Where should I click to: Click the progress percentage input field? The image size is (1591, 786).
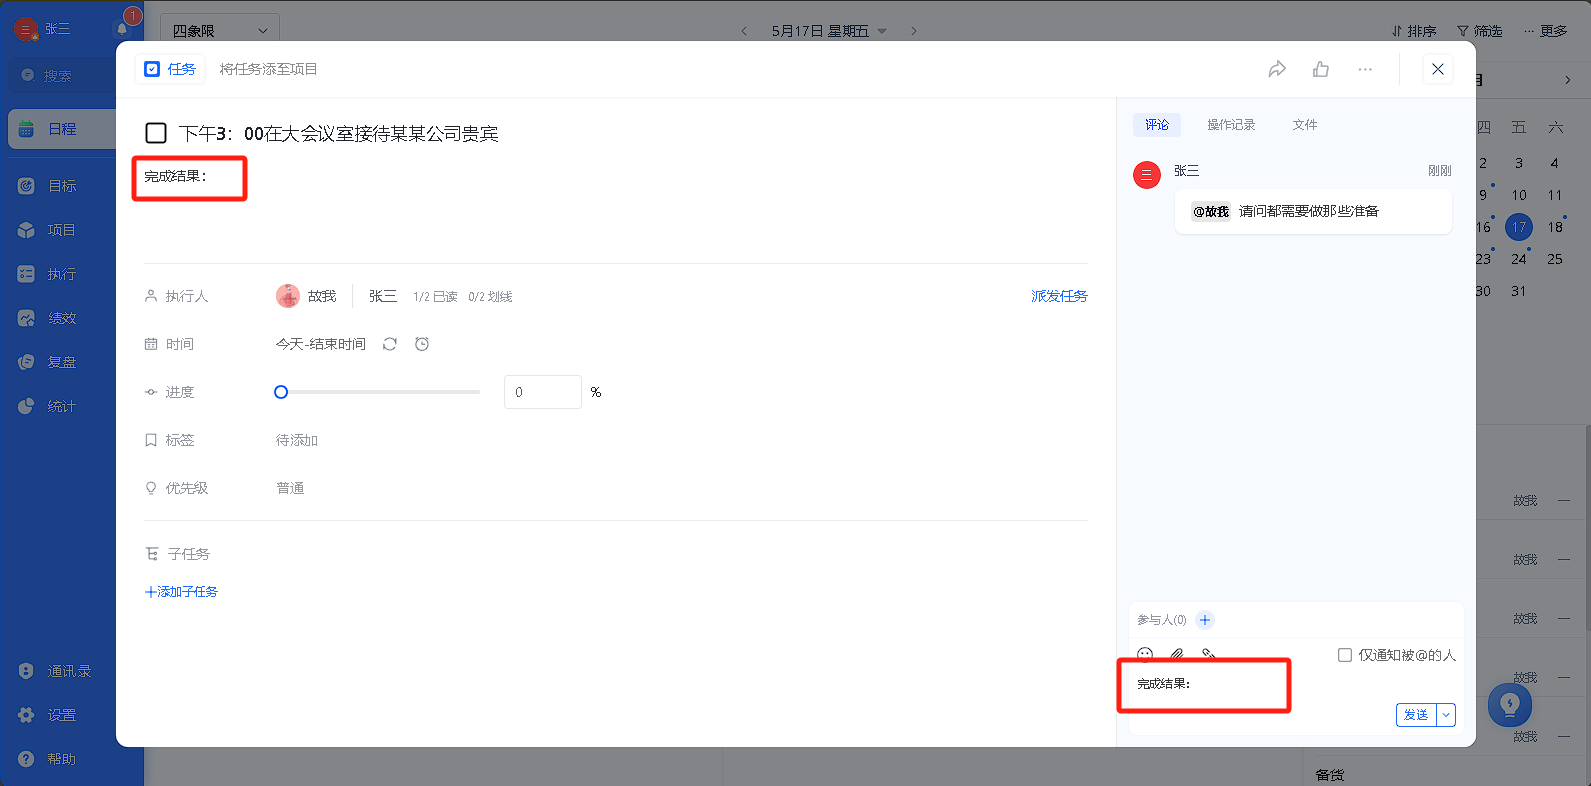pyautogui.click(x=543, y=392)
